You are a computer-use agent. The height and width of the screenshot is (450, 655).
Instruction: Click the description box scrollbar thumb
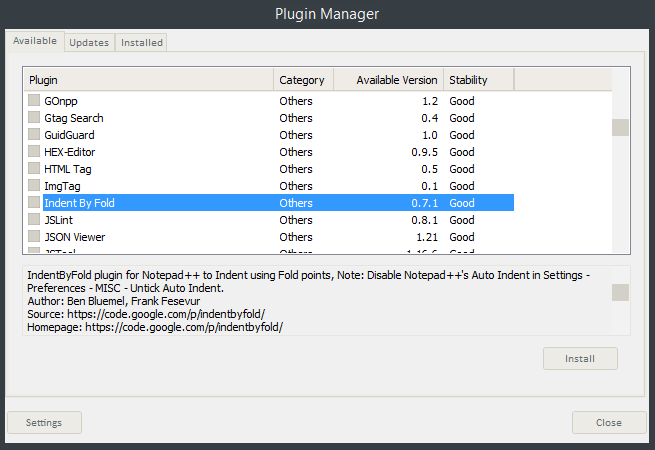point(620,292)
